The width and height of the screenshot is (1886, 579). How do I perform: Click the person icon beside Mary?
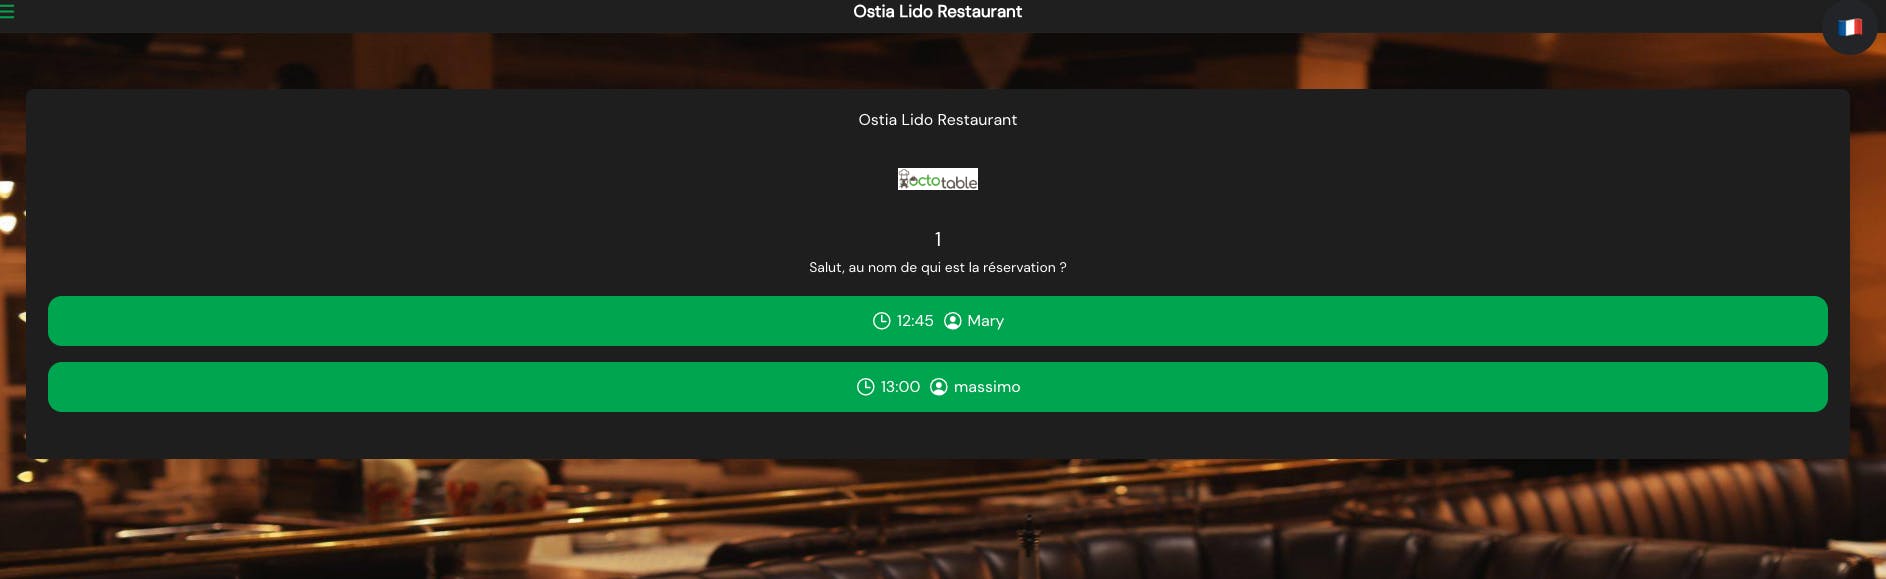[953, 321]
